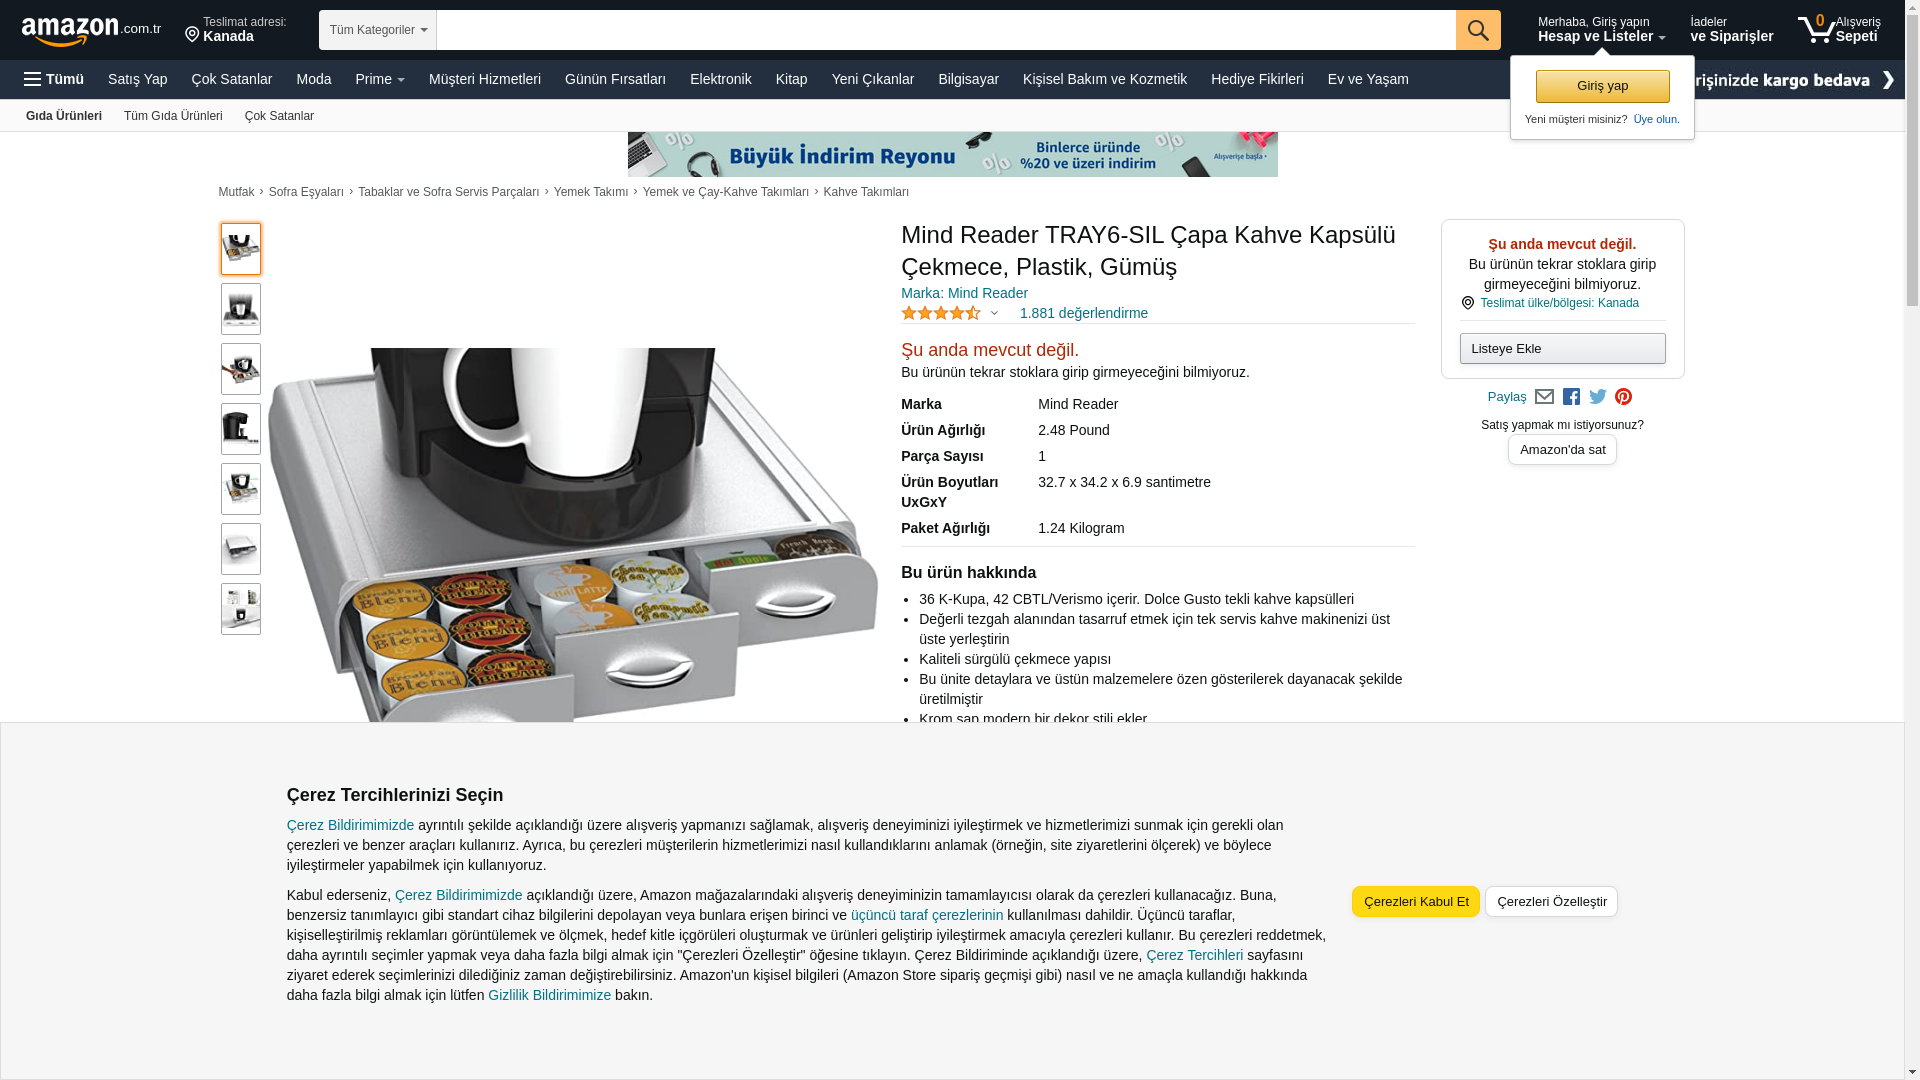The width and height of the screenshot is (1920, 1080).
Task: Open the Tümü hamburger menu
Action: (x=54, y=79)
